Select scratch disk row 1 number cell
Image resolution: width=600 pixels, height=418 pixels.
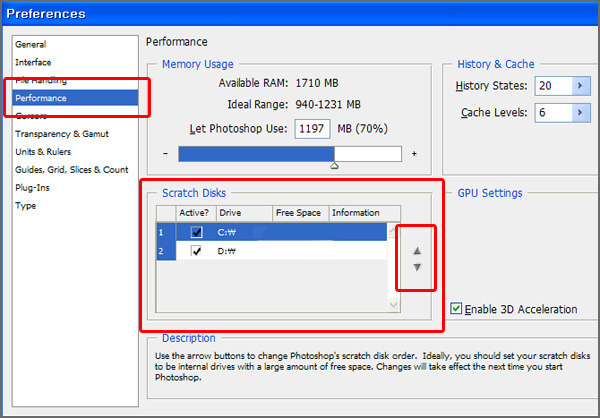(166, 232)
